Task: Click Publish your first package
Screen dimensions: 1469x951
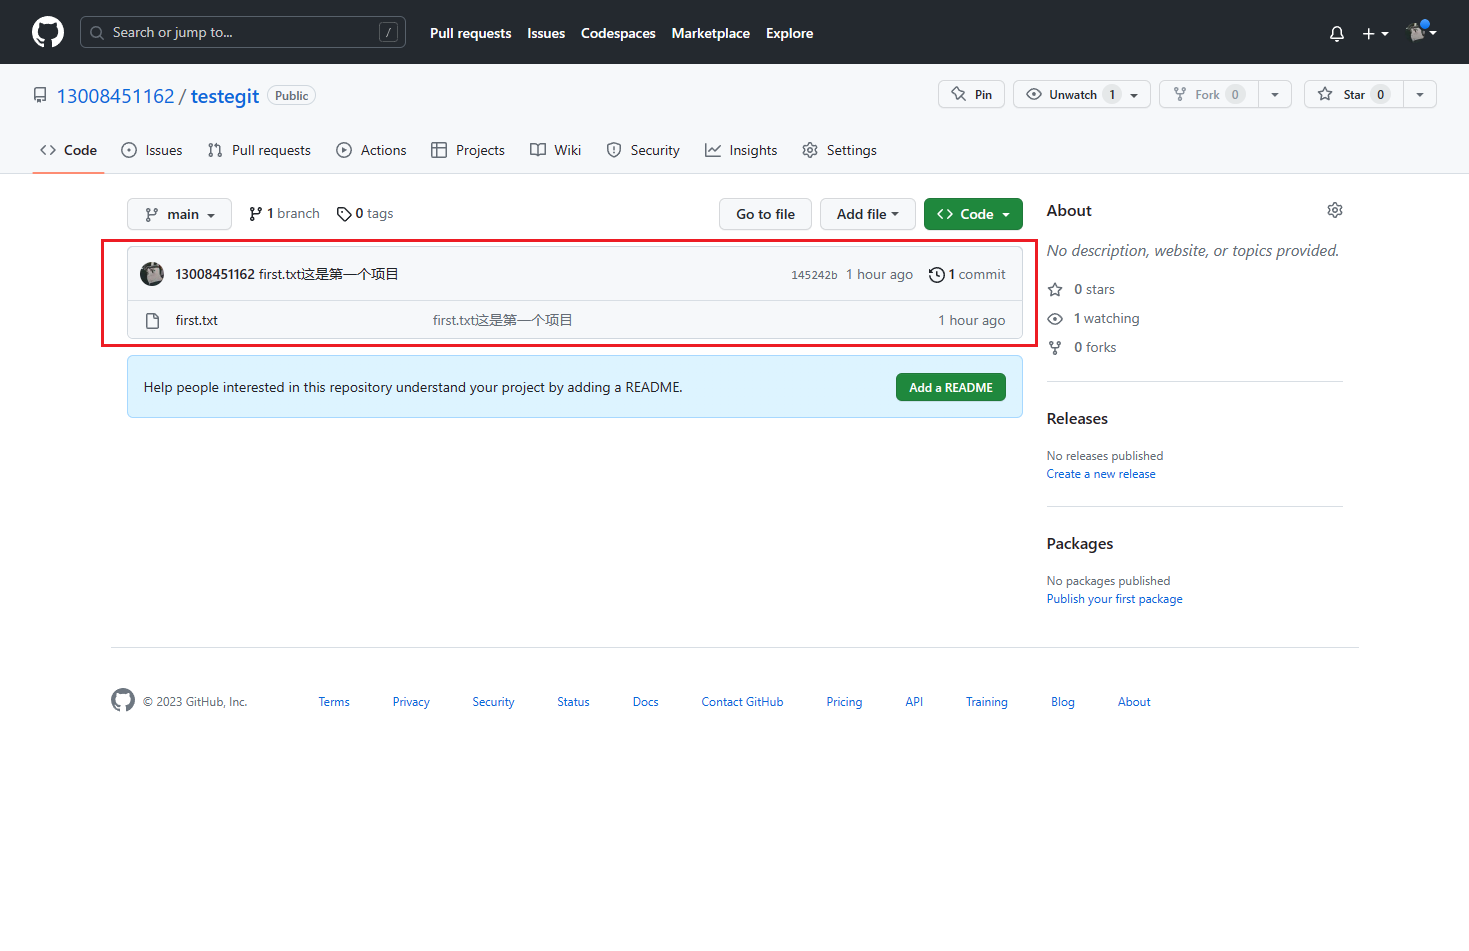Action: coord(1114,599)
